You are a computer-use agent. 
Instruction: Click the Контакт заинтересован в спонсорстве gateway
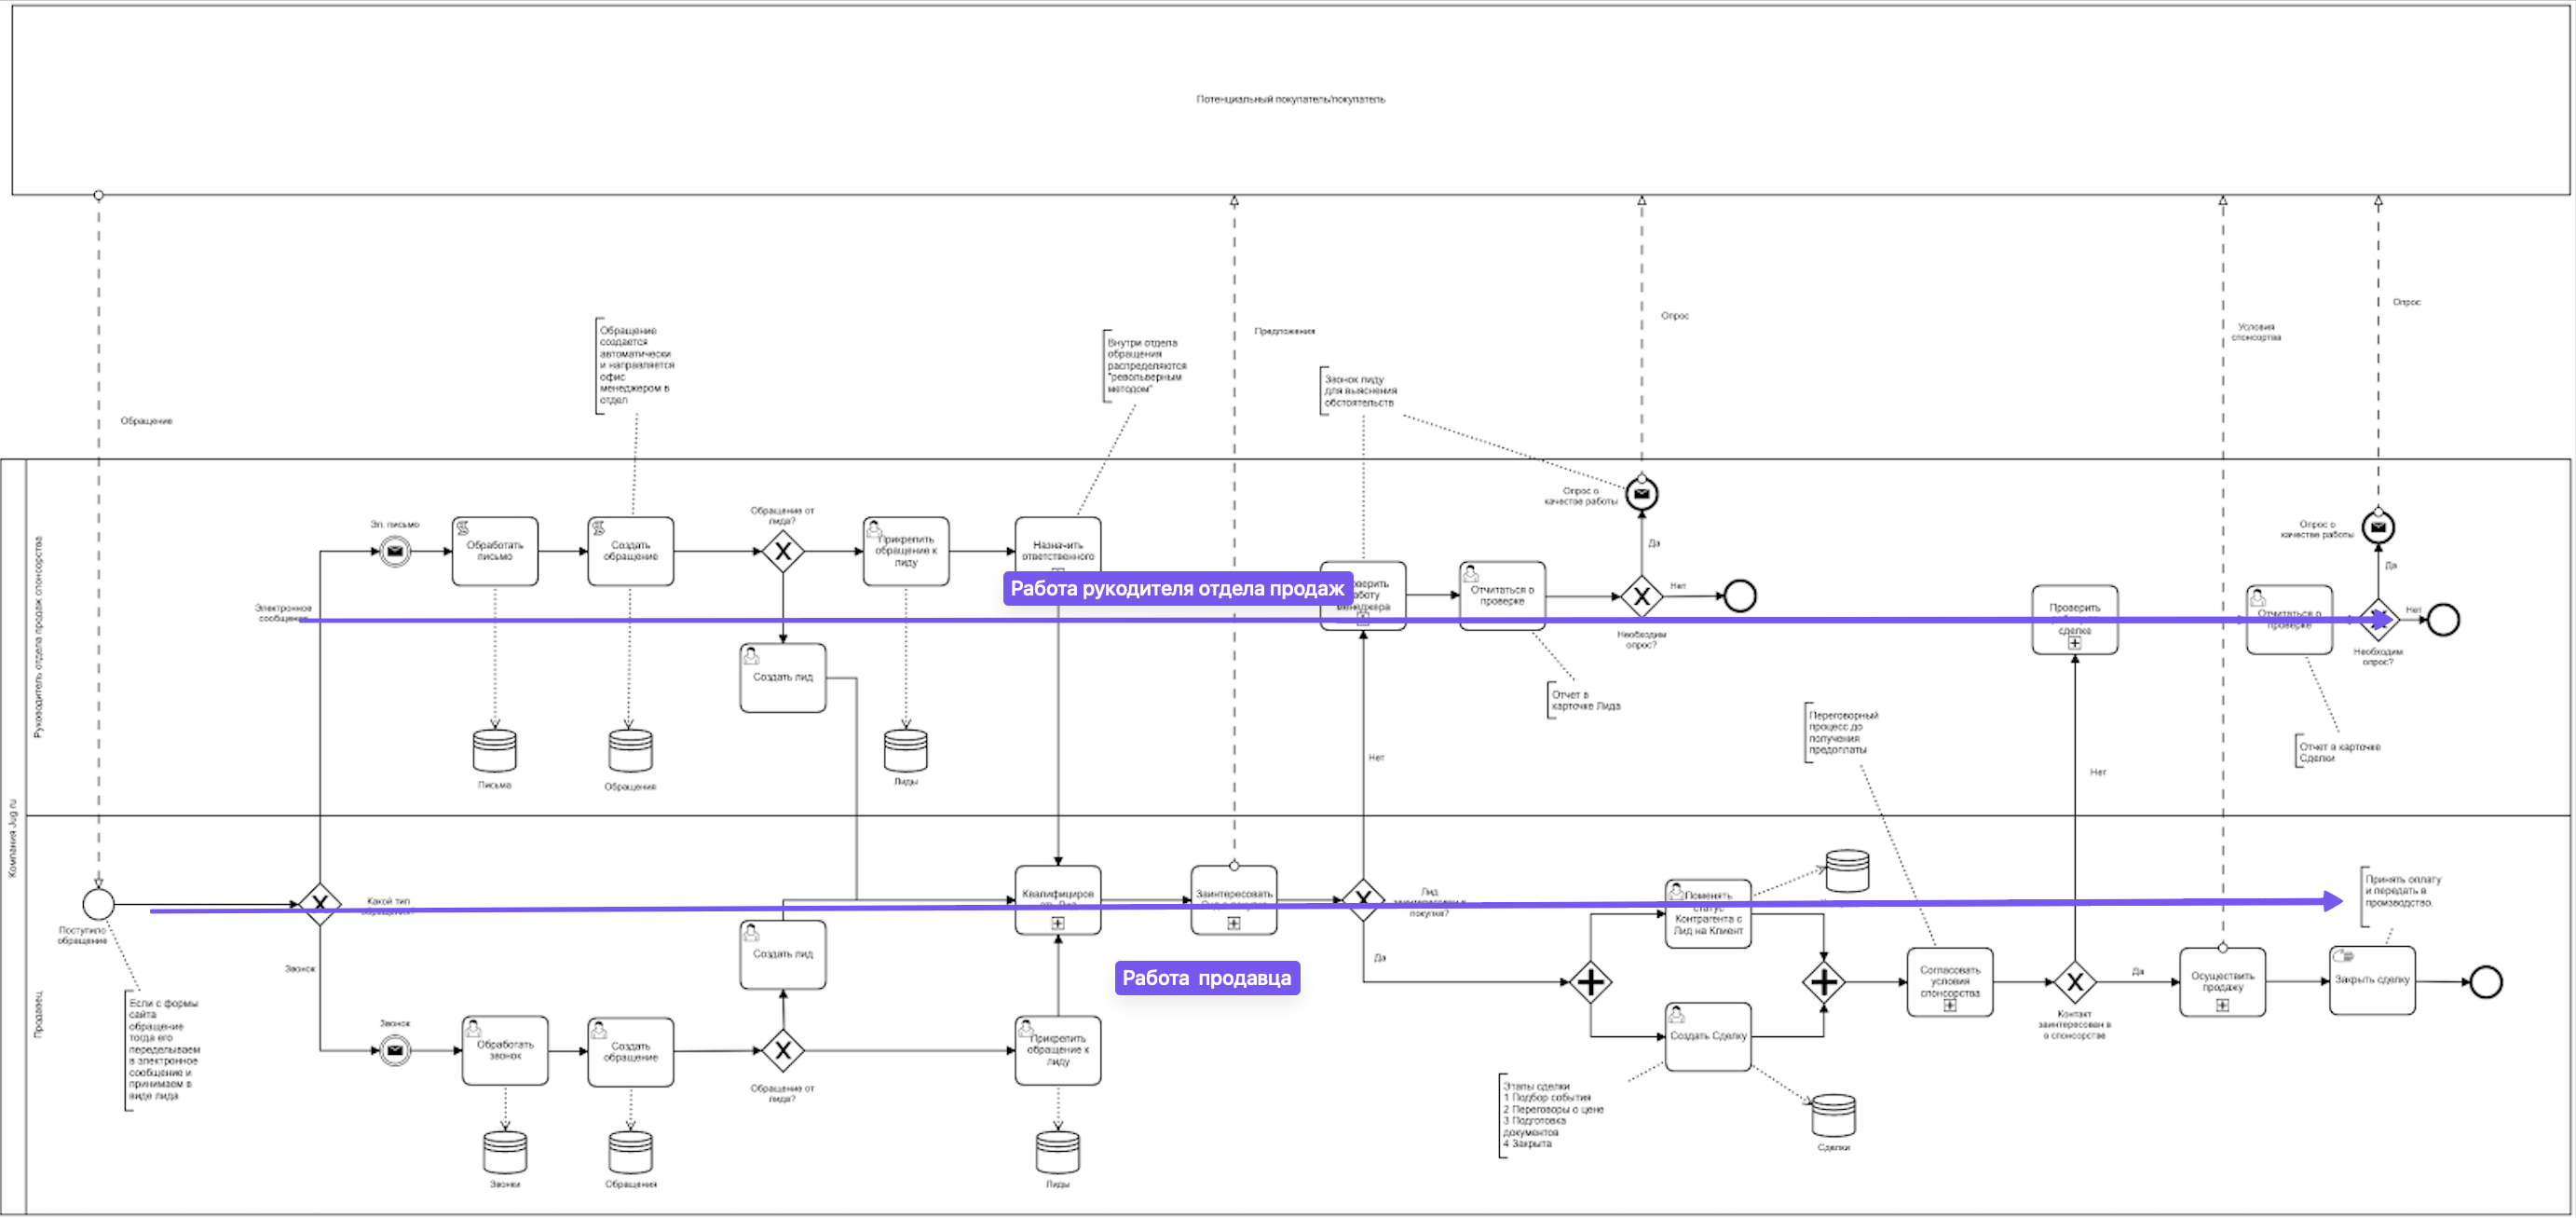[2075, 982]
